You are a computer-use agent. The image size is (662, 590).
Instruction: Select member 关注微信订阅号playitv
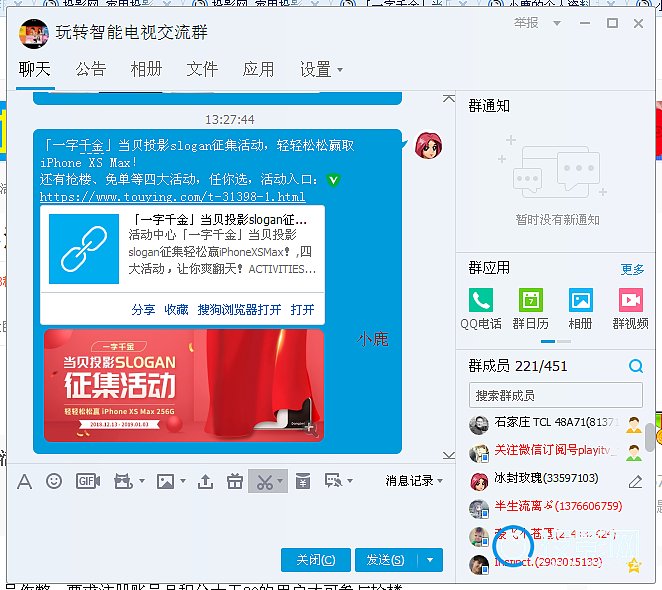tap(556, 451)
